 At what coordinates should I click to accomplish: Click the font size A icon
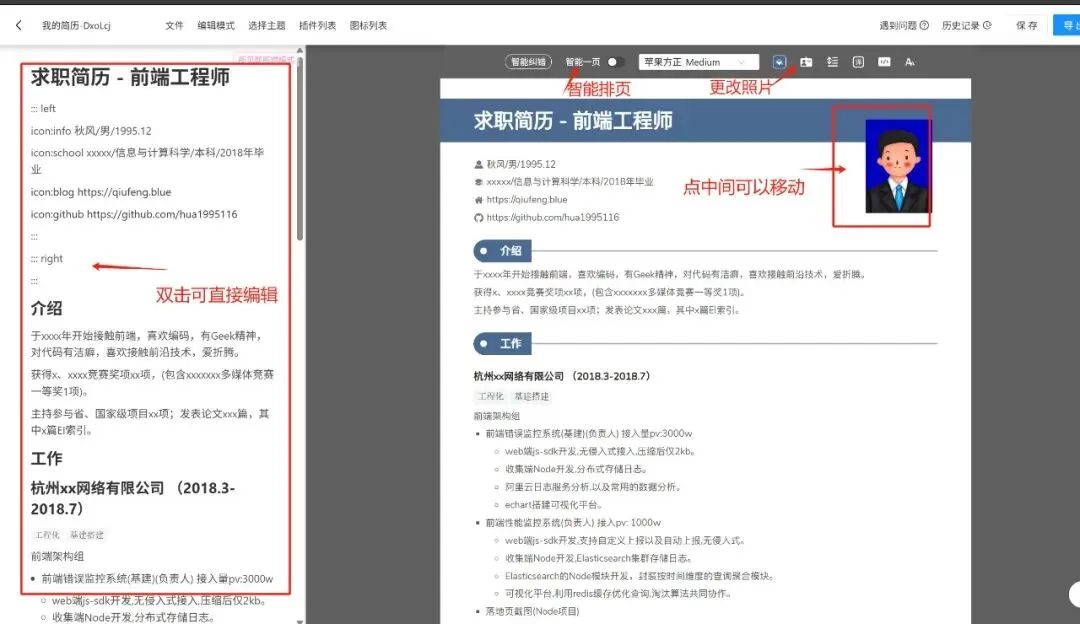point(910,62)
